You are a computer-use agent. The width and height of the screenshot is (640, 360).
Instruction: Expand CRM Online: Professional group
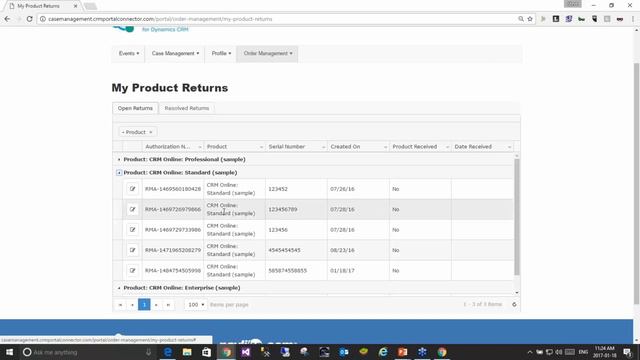coord(119,160)
